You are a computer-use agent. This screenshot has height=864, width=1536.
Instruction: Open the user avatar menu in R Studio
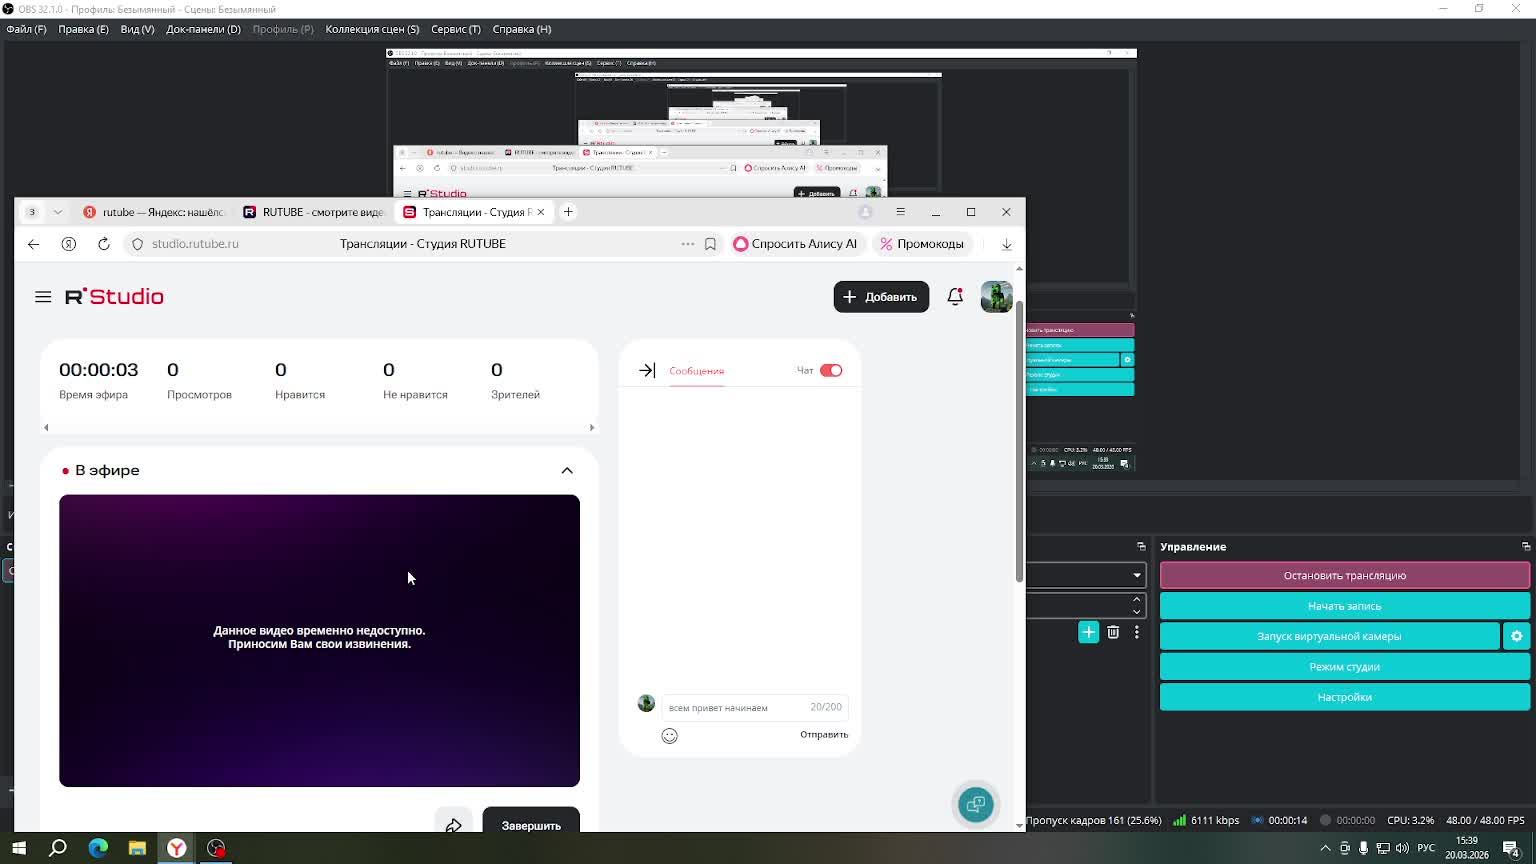[996, 297]
